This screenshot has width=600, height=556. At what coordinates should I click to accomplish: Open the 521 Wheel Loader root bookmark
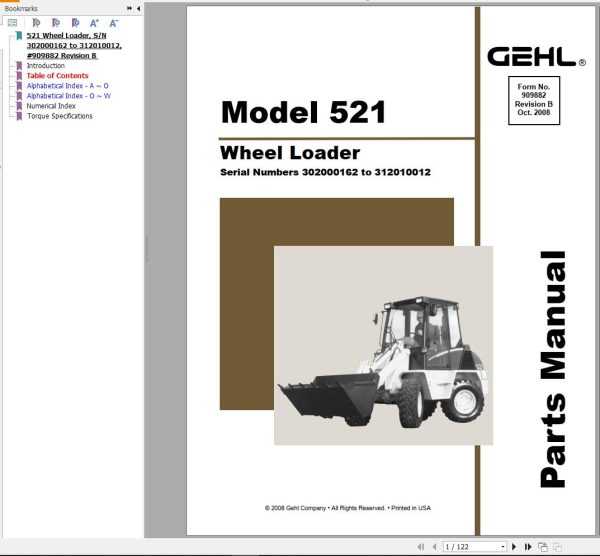click(74, 46)
